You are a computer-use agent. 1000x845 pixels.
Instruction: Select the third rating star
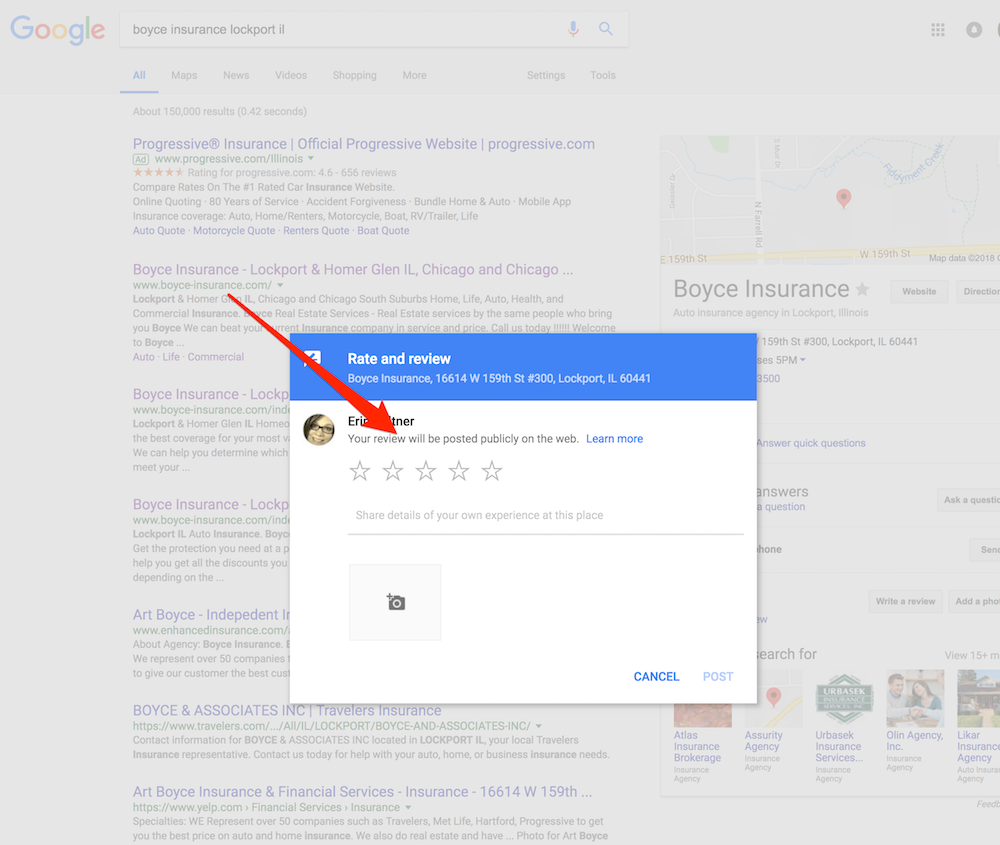(x=426, y=471)
